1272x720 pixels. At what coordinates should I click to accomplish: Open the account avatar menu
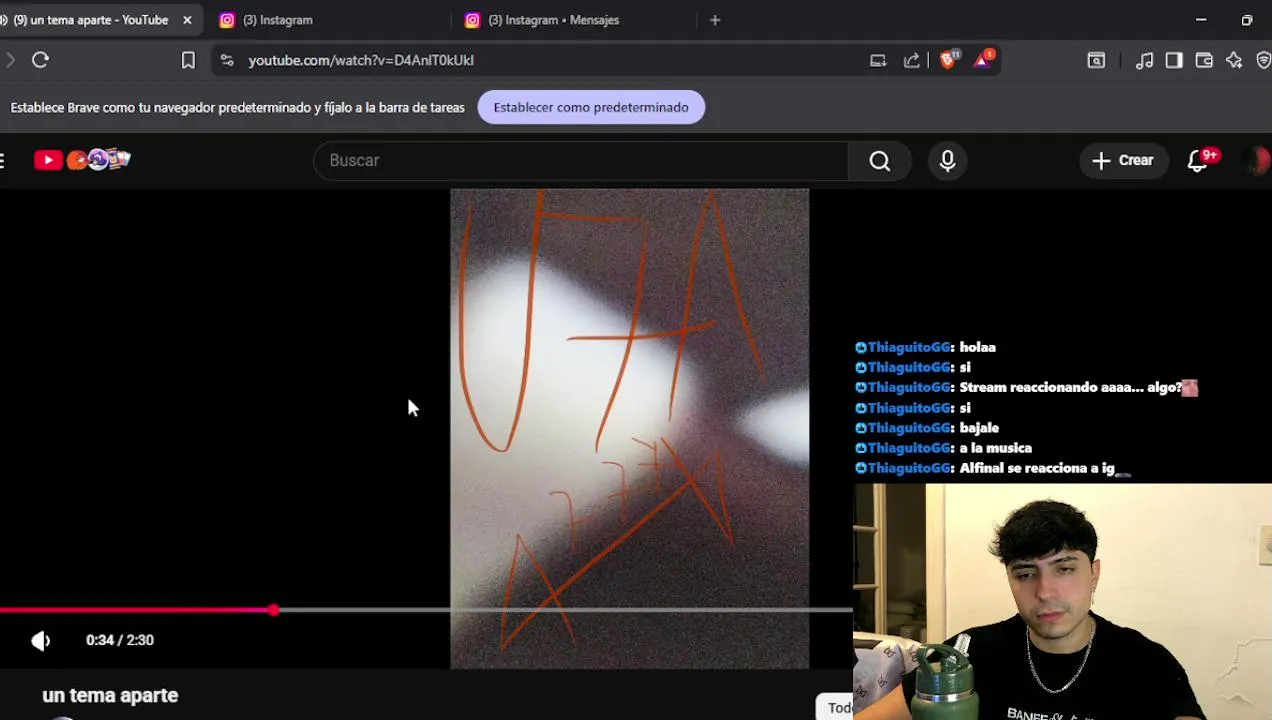[x=1256, y=160]
